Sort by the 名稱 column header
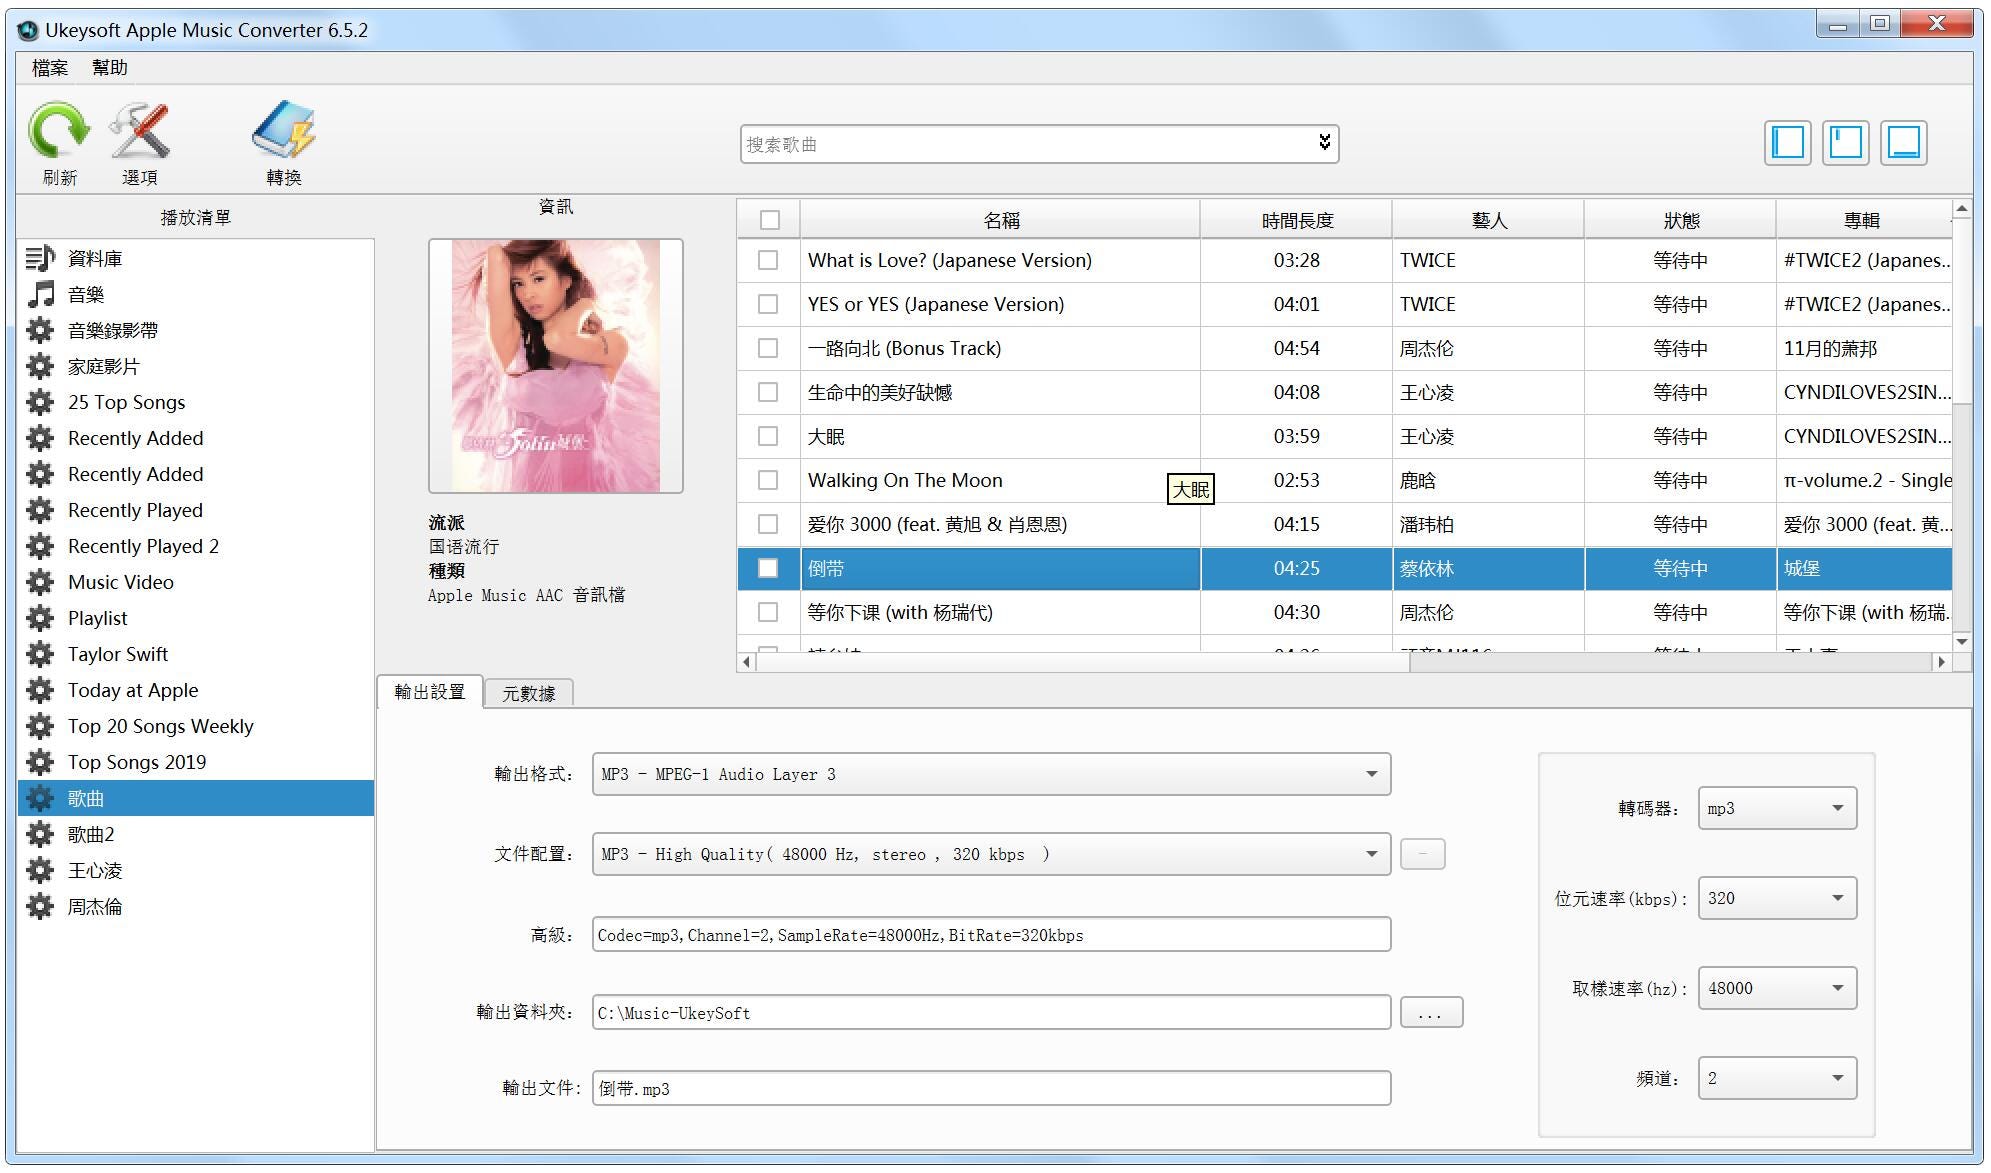Screen dimensions: 1991x1173 [1000, 220]
